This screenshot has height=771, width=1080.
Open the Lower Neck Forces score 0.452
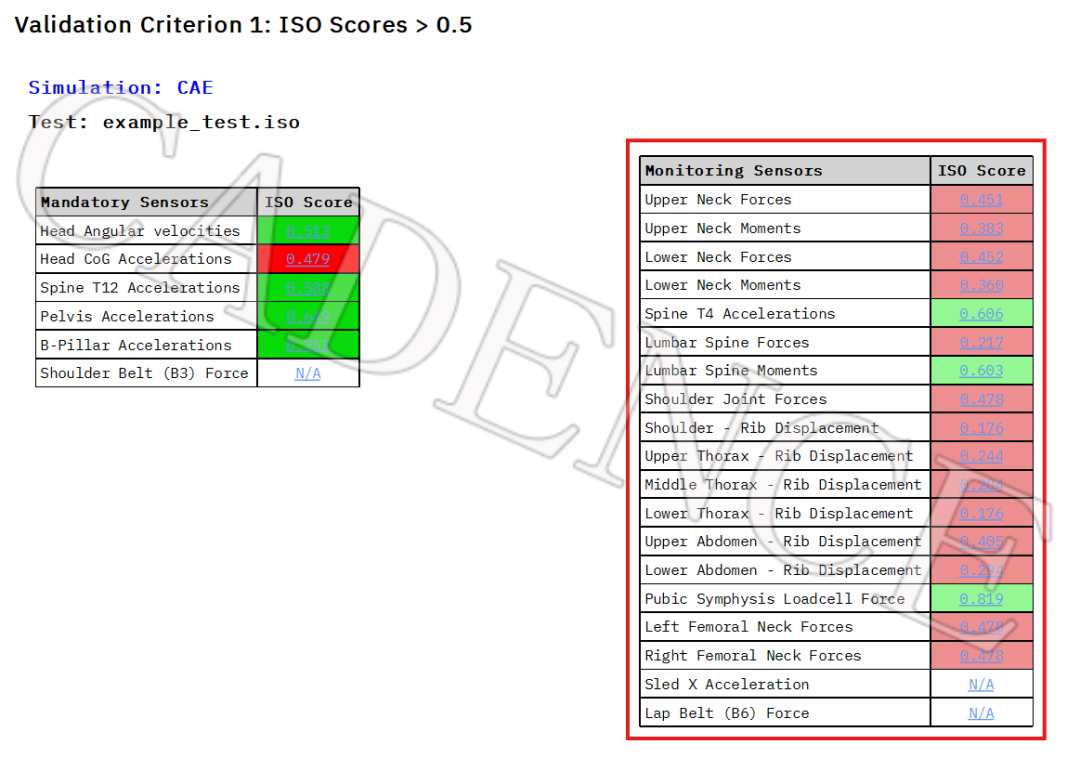tap(981, 257)
